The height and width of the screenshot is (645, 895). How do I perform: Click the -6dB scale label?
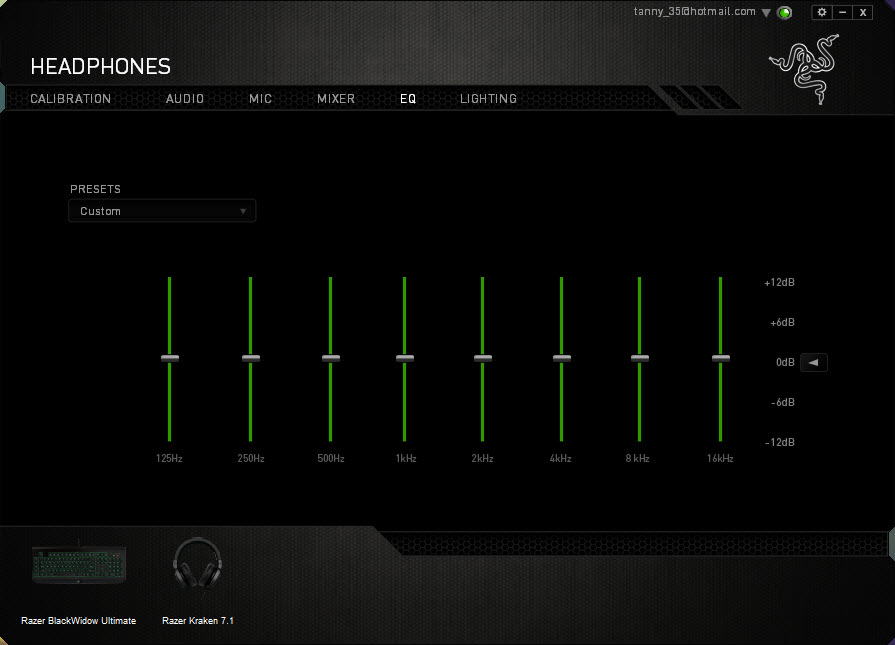click(x=783, y=402)
